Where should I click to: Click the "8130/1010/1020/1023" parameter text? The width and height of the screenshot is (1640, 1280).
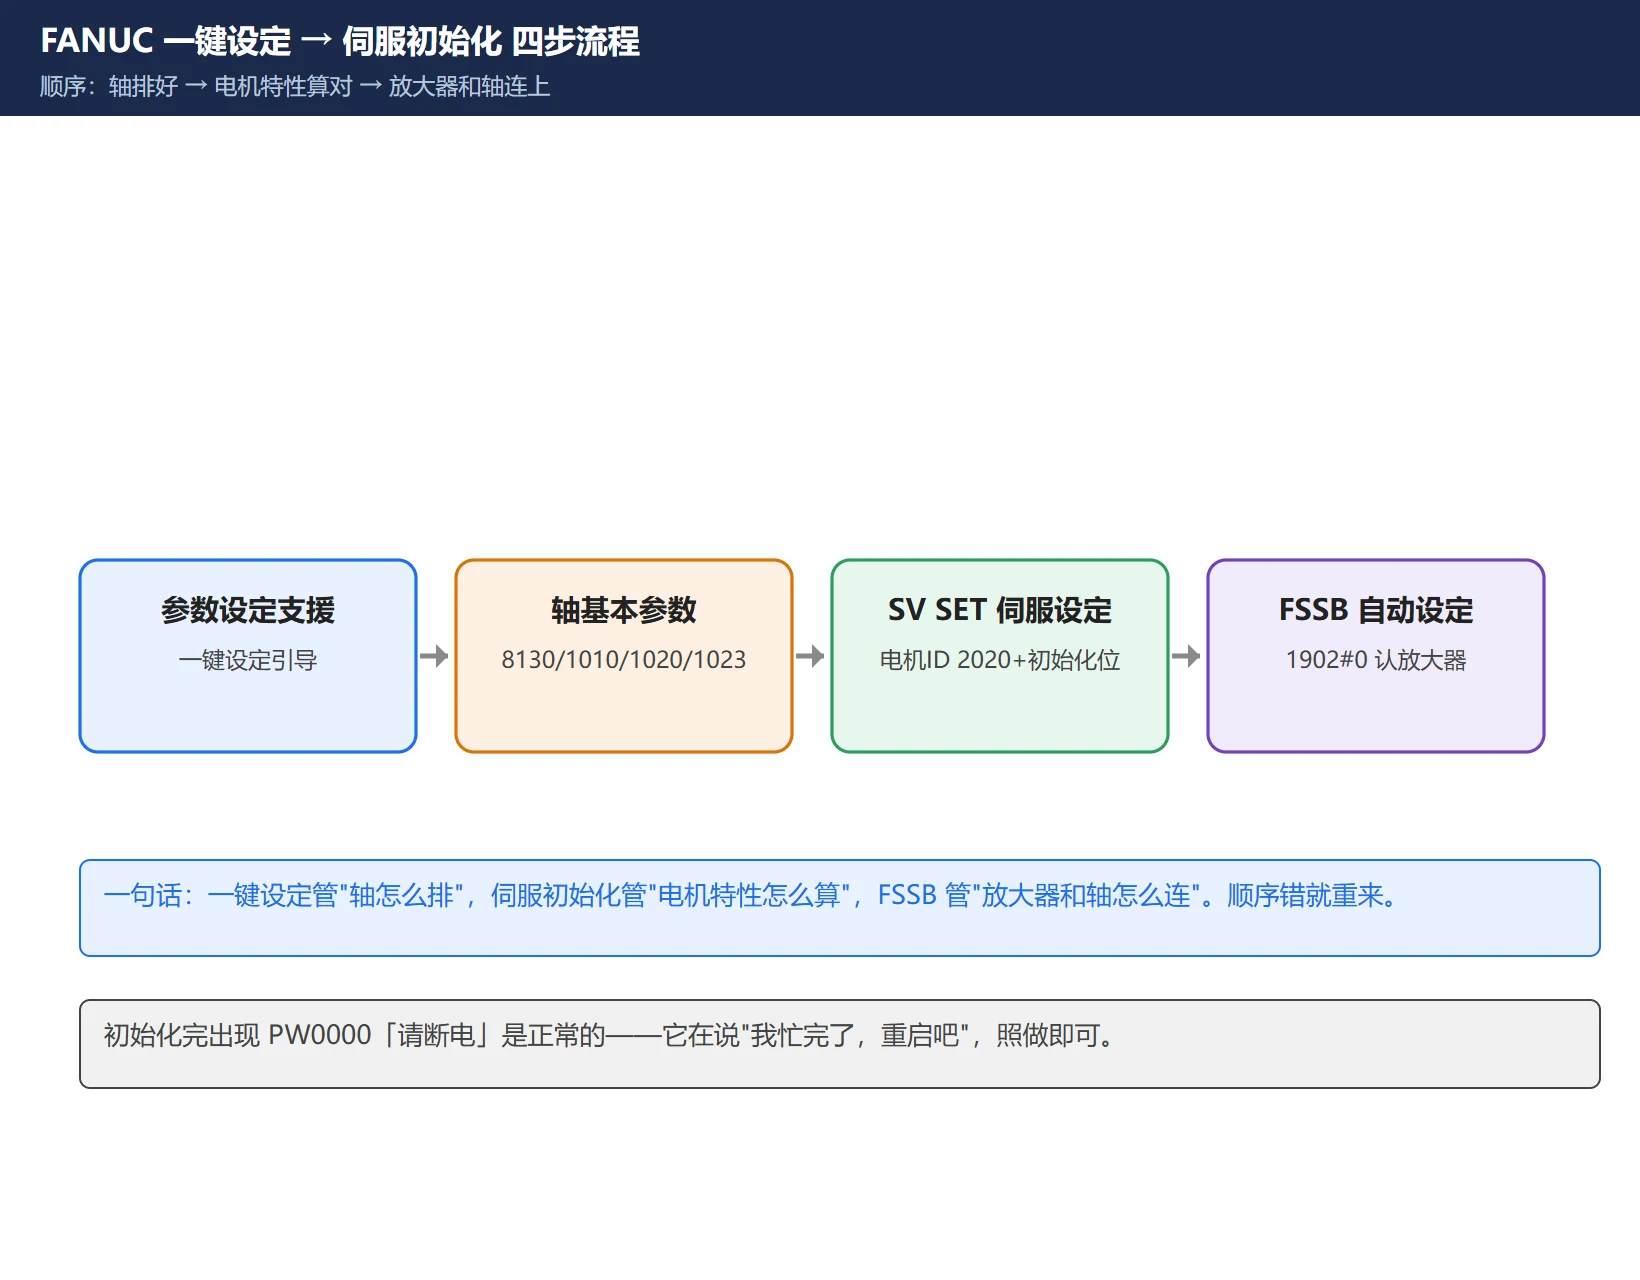pos(624,660)
